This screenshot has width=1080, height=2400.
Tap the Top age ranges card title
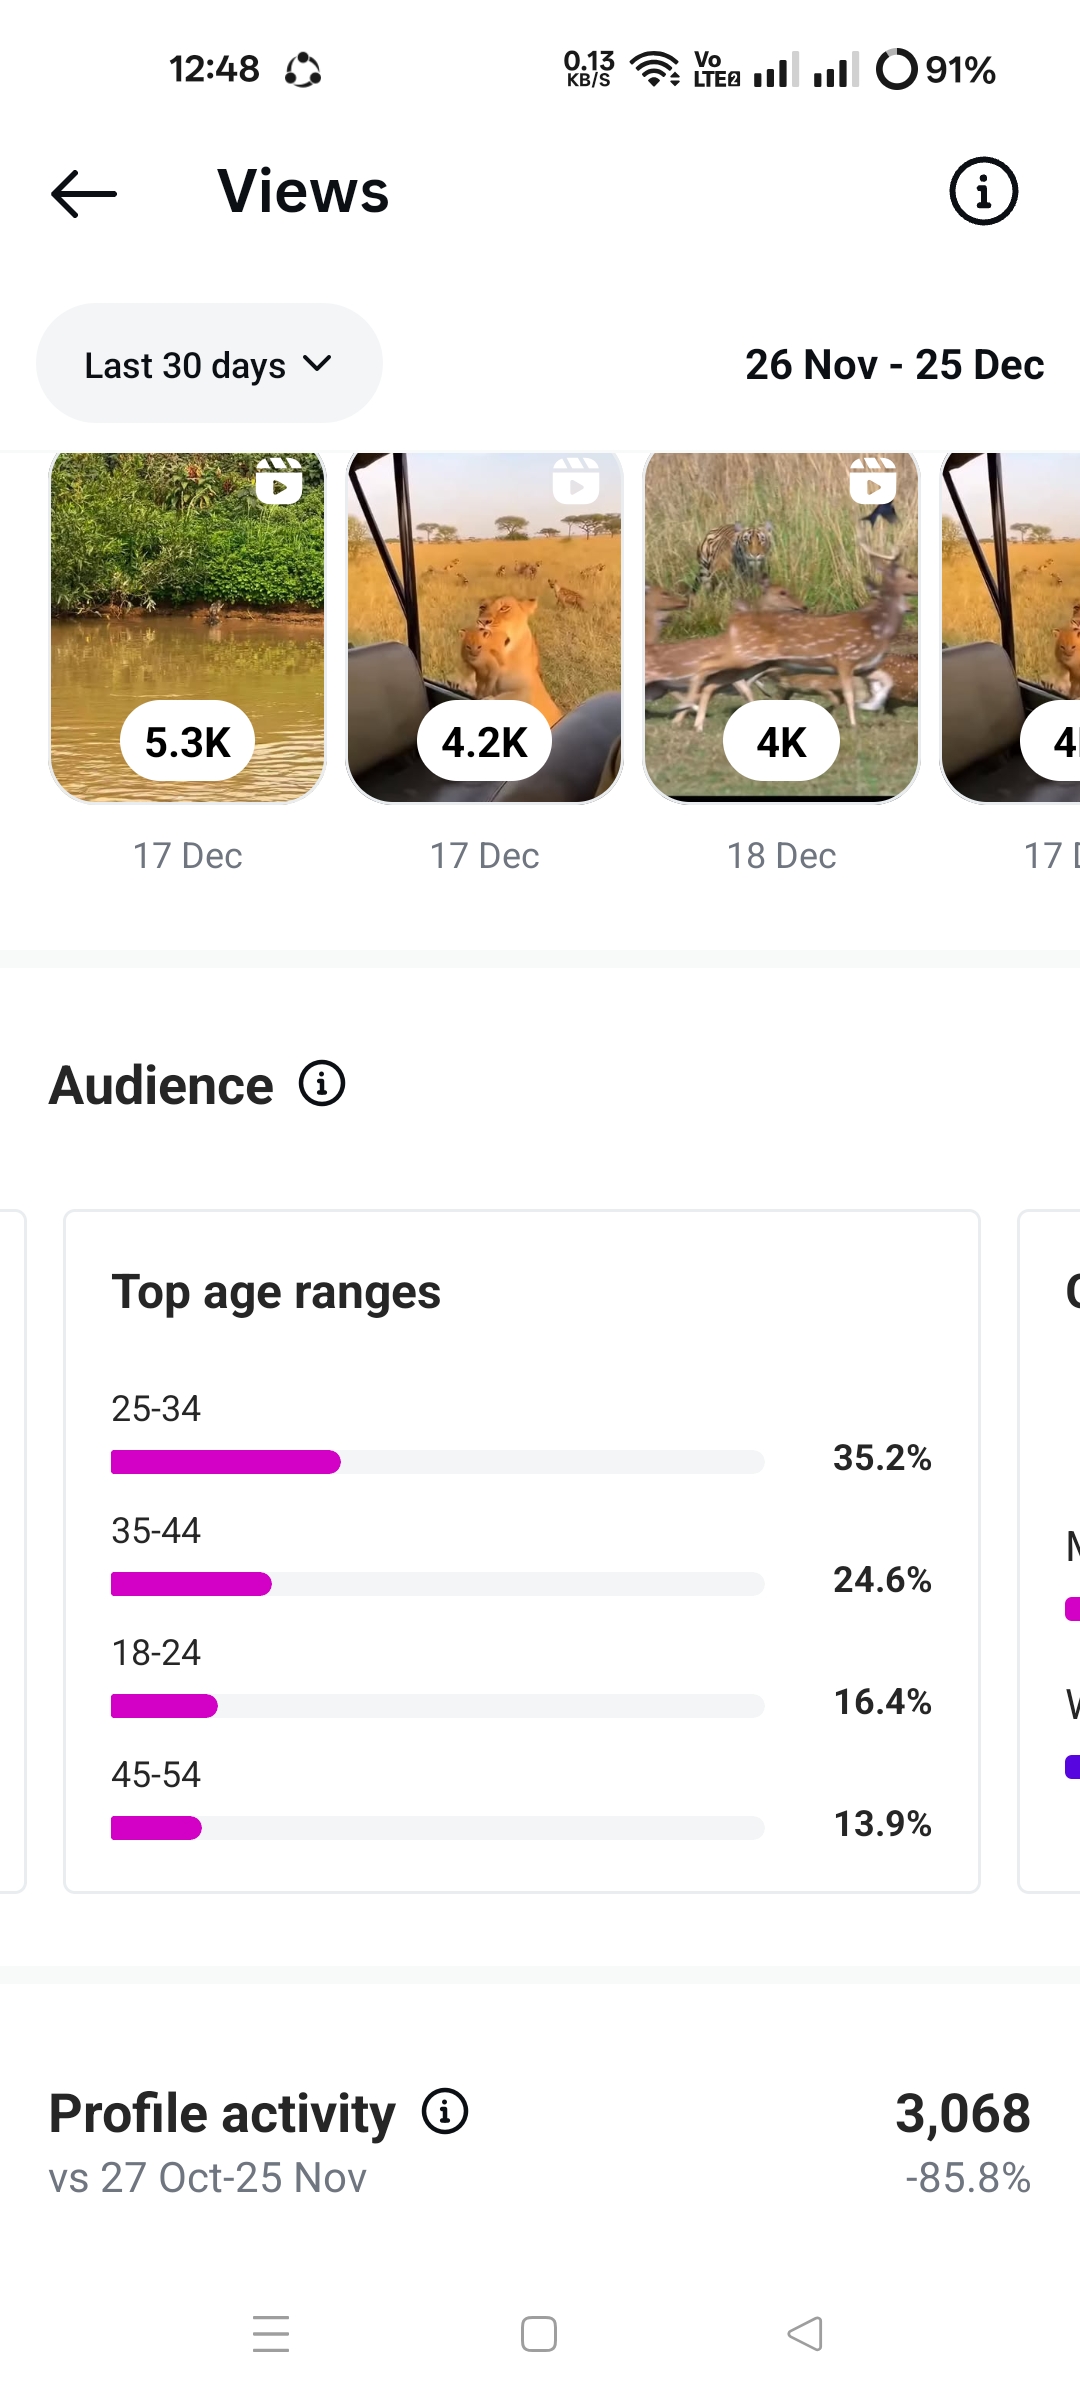pyautogui.click(x=276, y=1292)
